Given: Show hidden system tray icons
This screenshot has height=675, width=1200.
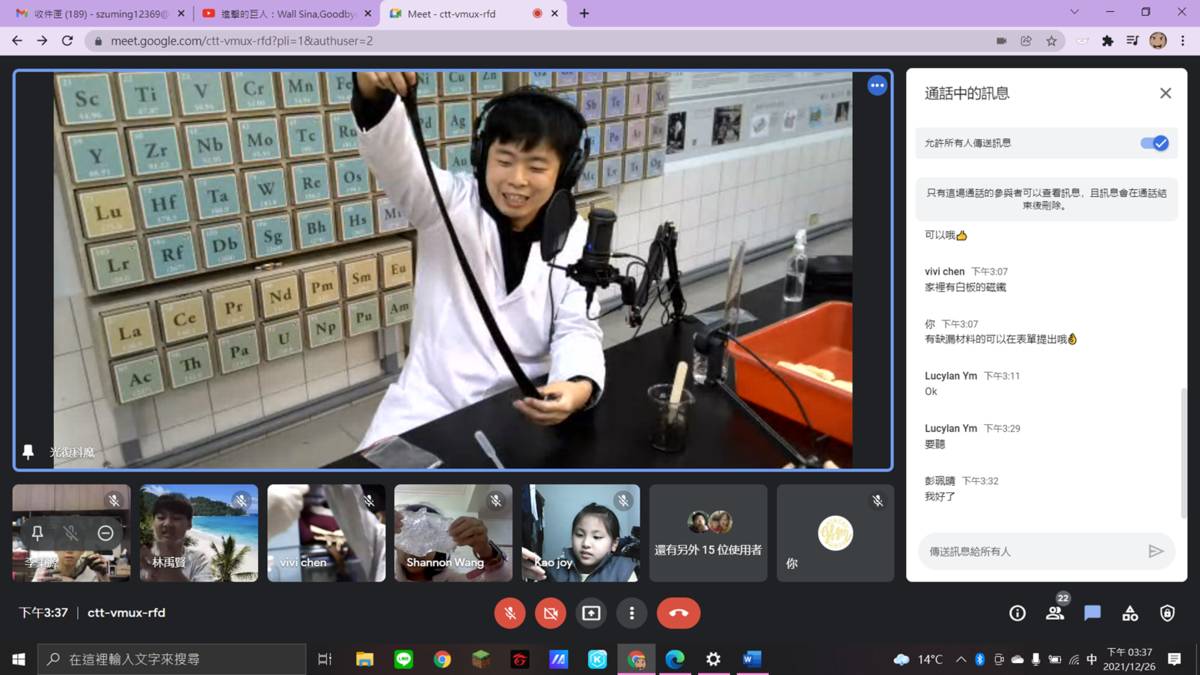Looking at the screenshot, I should point(961,659).
